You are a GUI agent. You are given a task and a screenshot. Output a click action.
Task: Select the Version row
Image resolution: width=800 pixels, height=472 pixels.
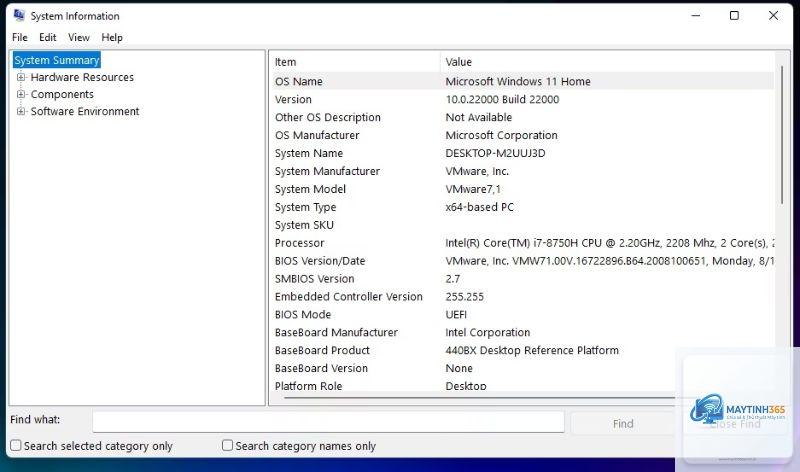[522, 100]
